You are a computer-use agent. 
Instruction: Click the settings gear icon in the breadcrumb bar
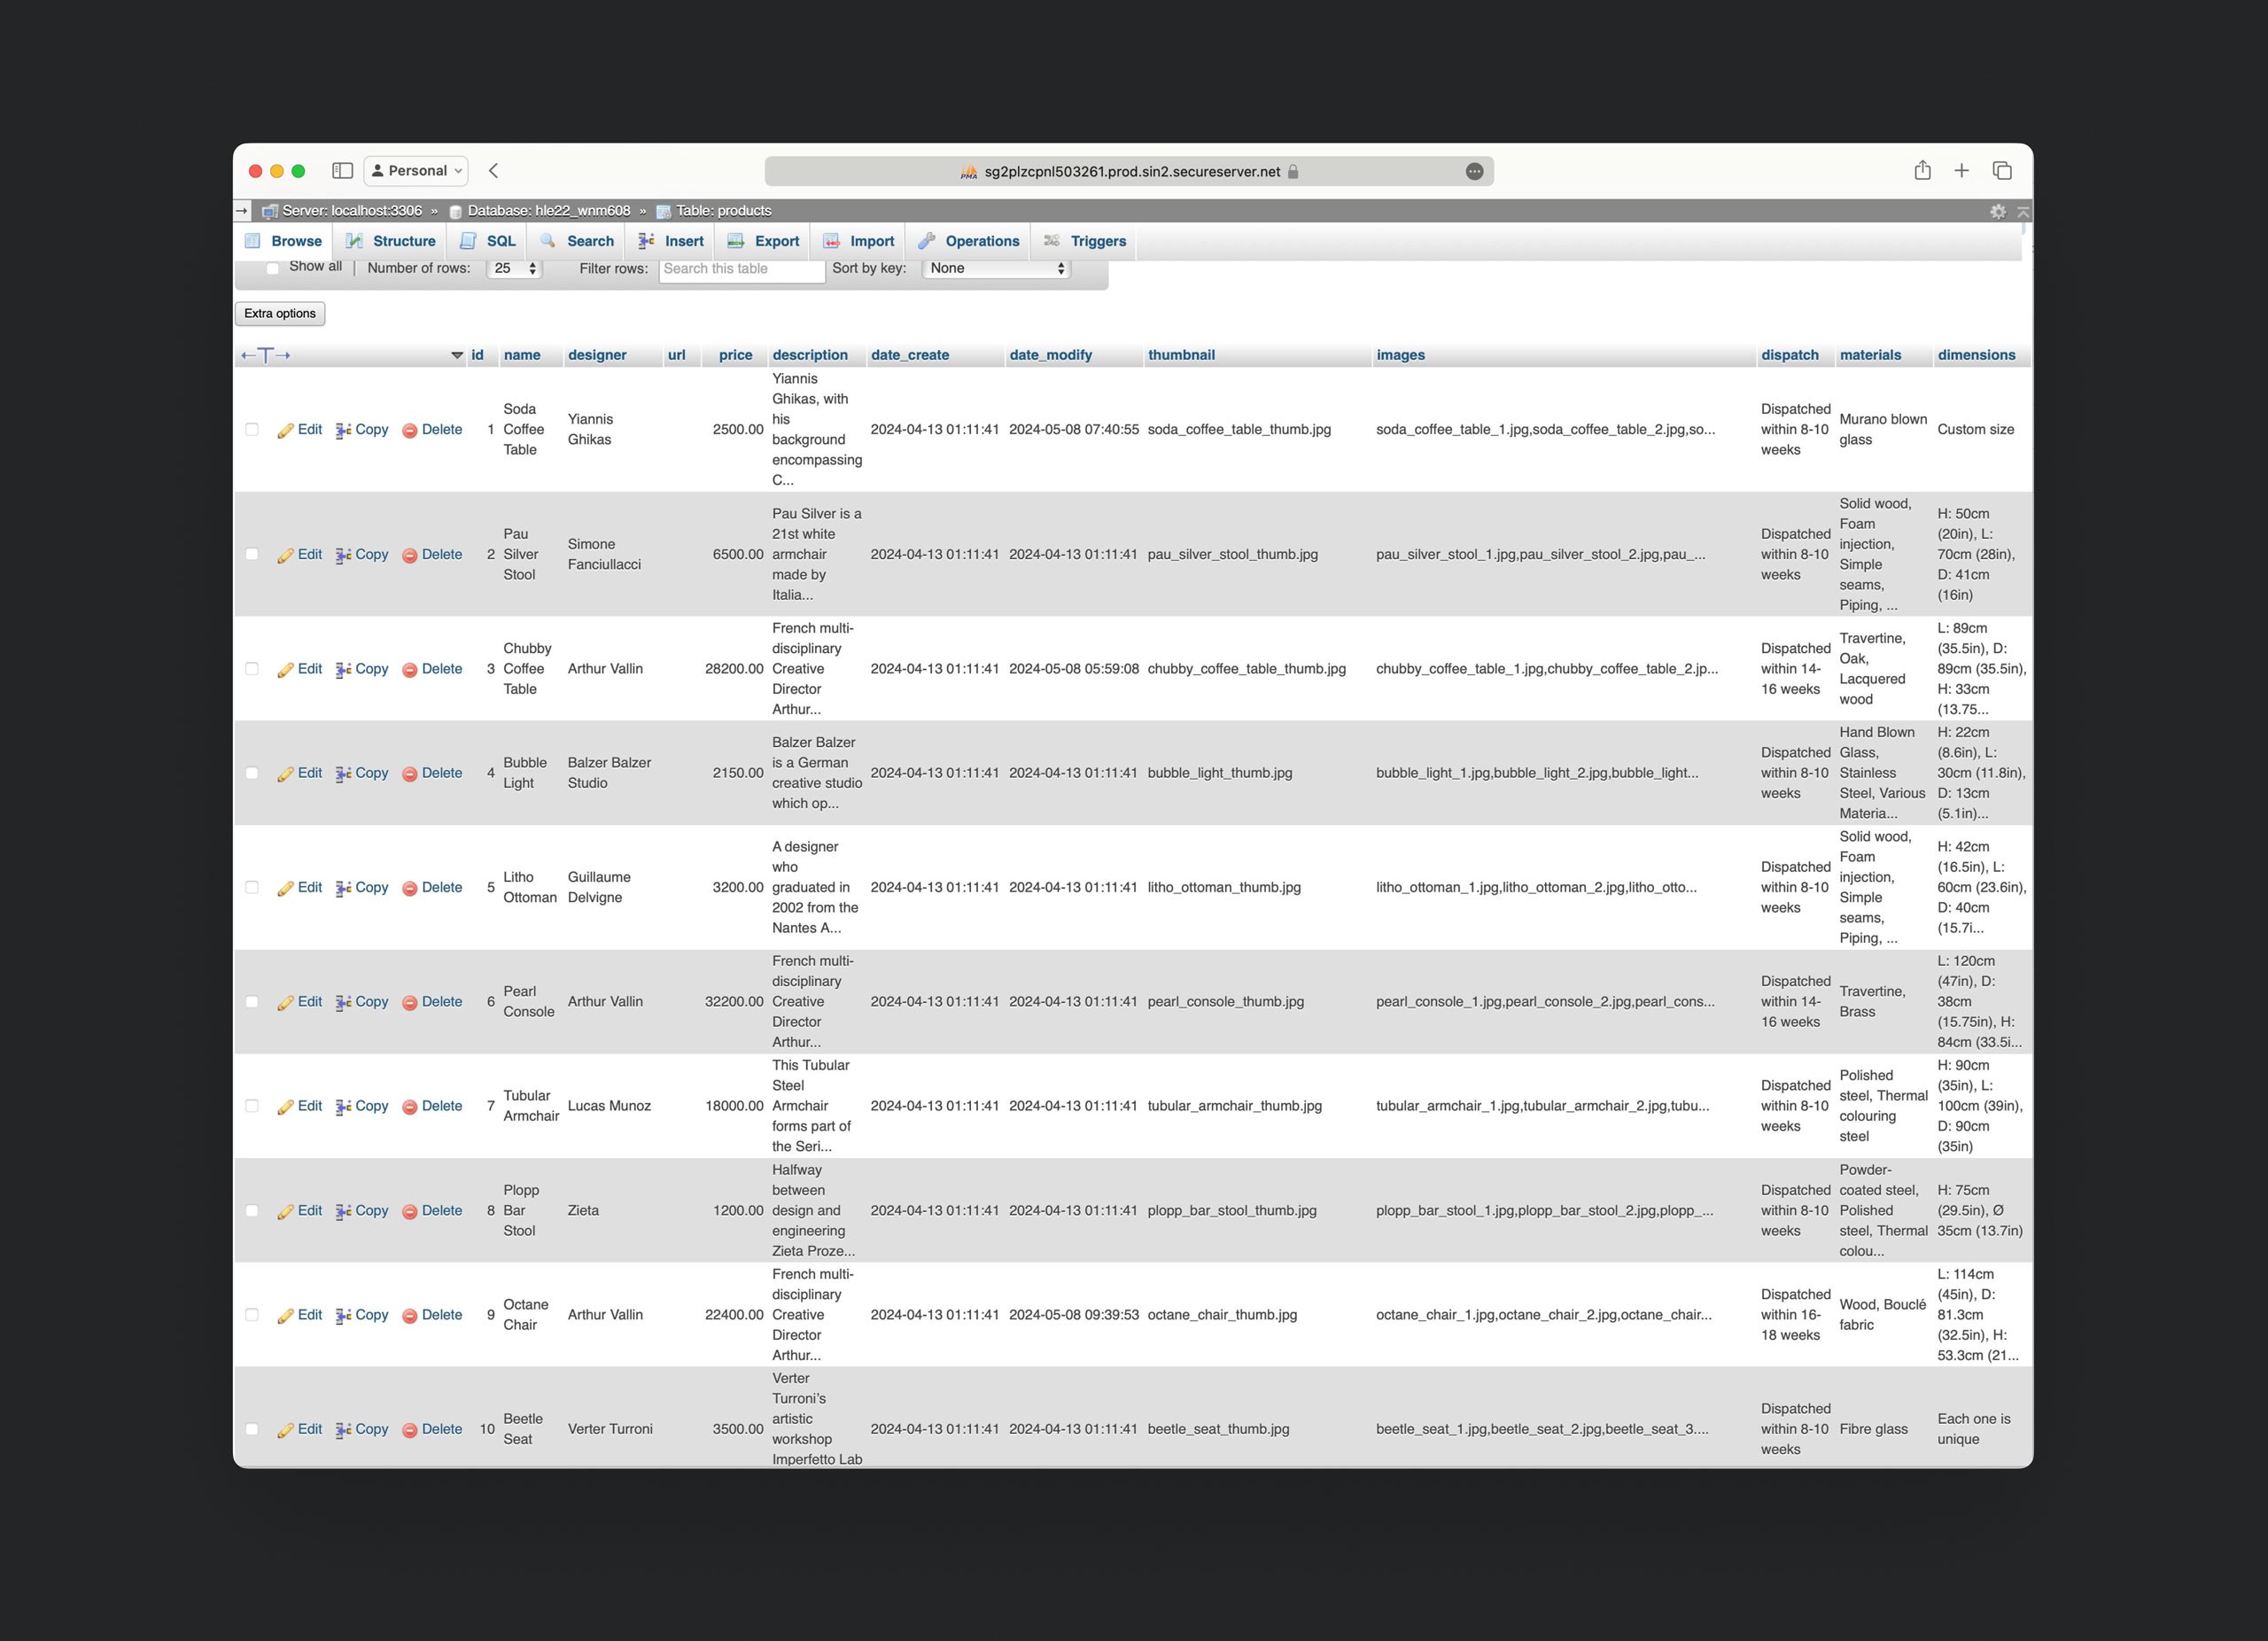click(x=1997, y=211)
